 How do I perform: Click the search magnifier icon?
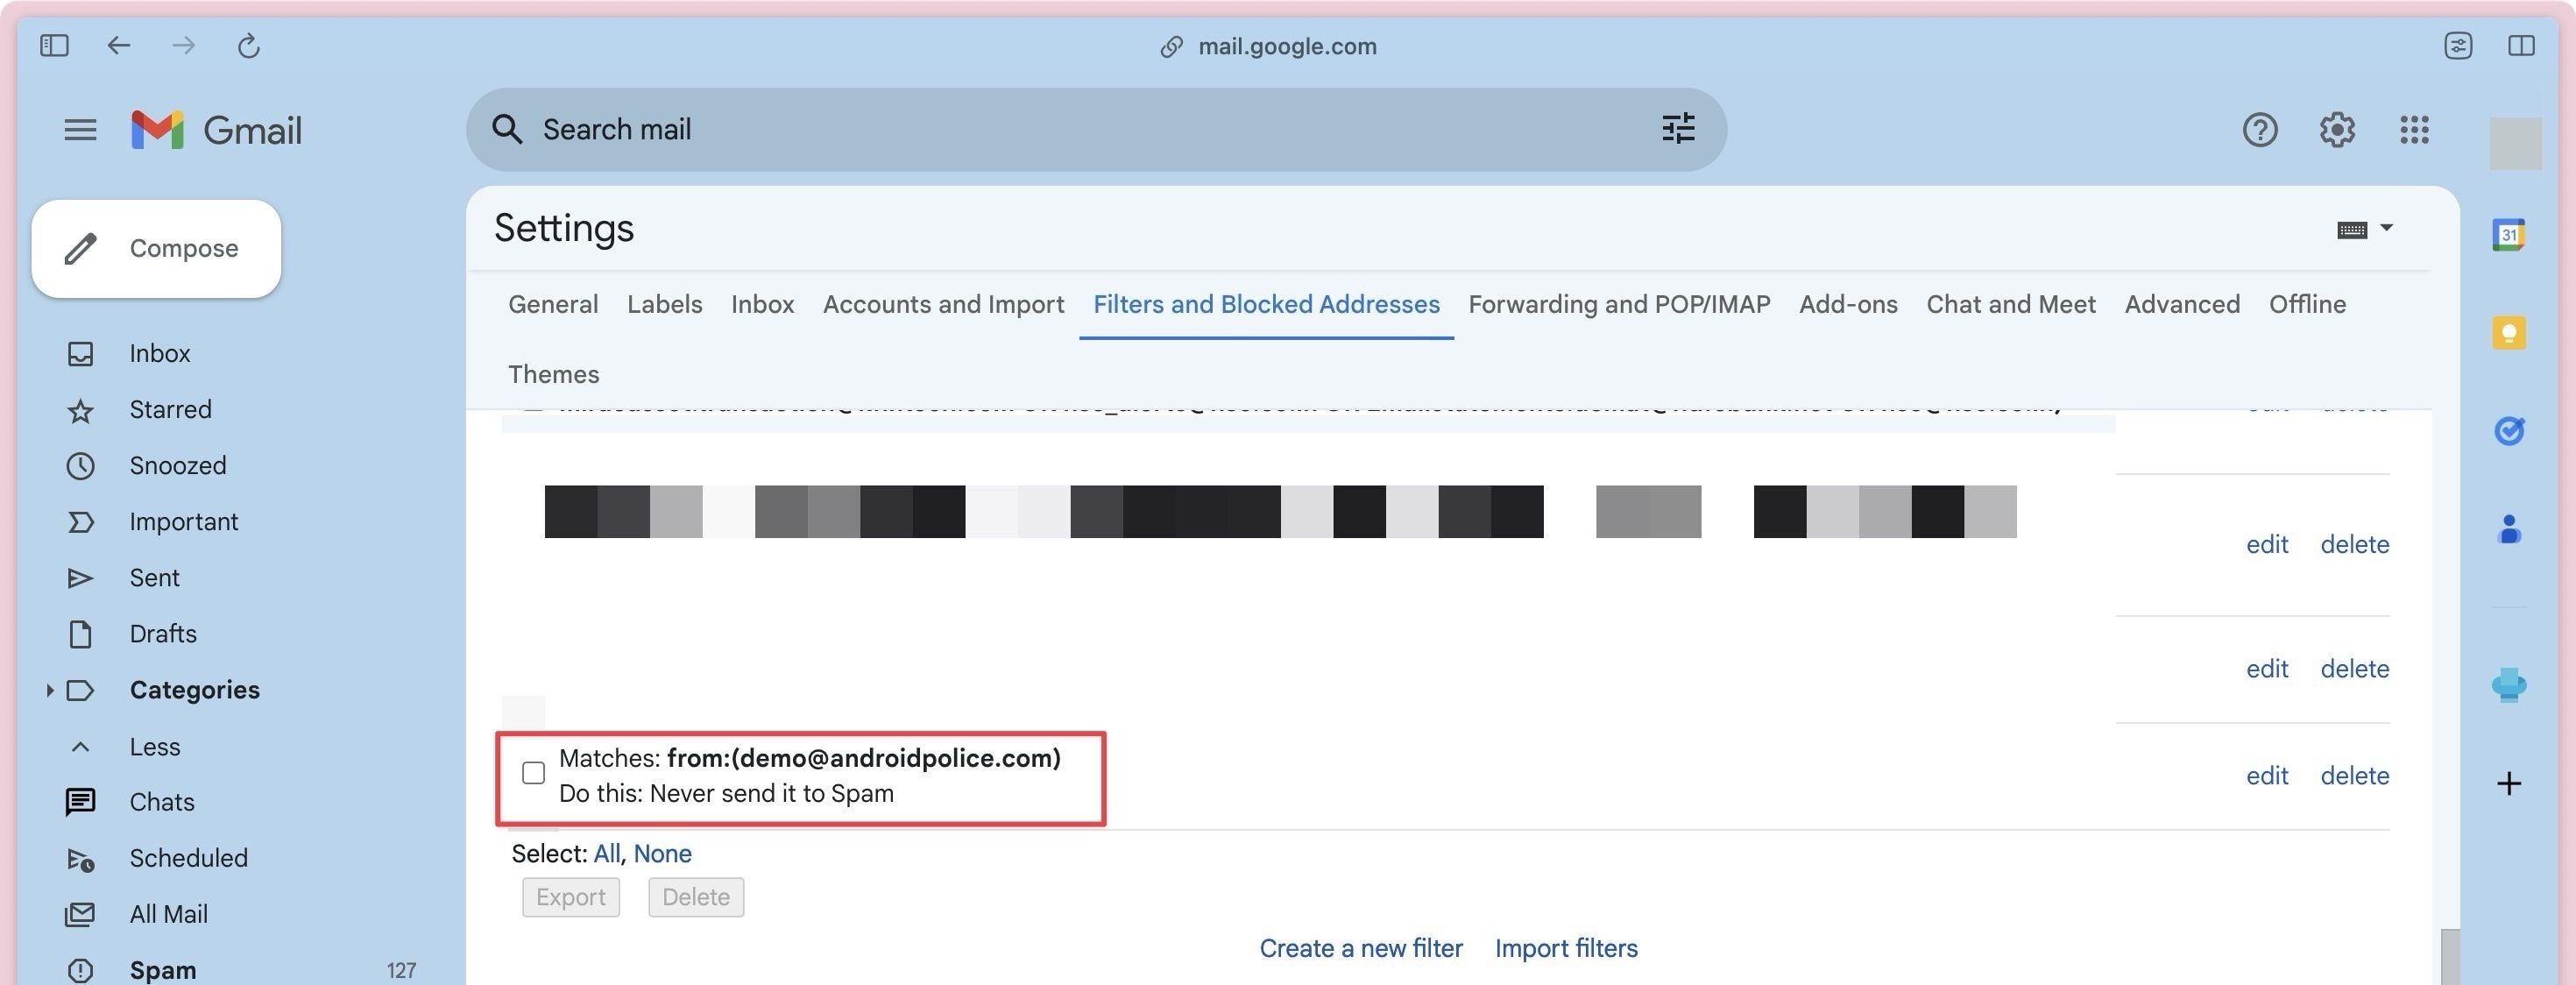coord(507,129)
